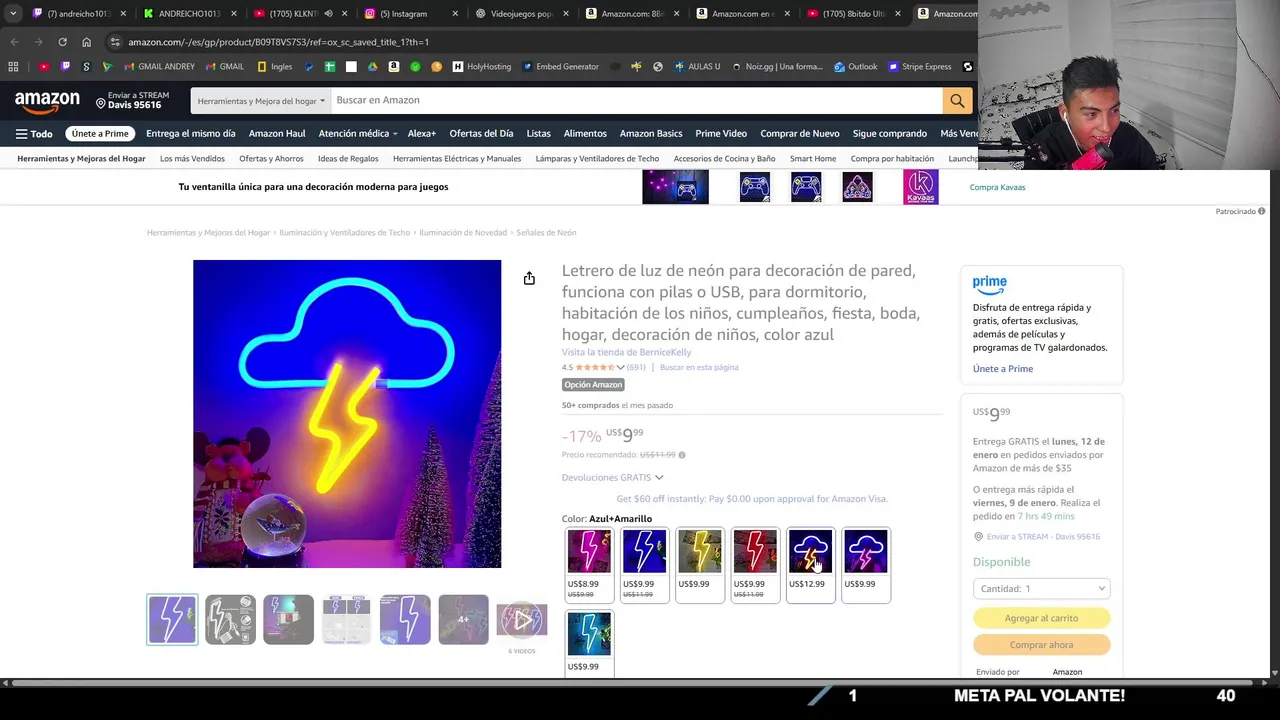Screen dimensions: 1280x720
Task: Play the product video thumbnail
Action: tap(522, 620)
